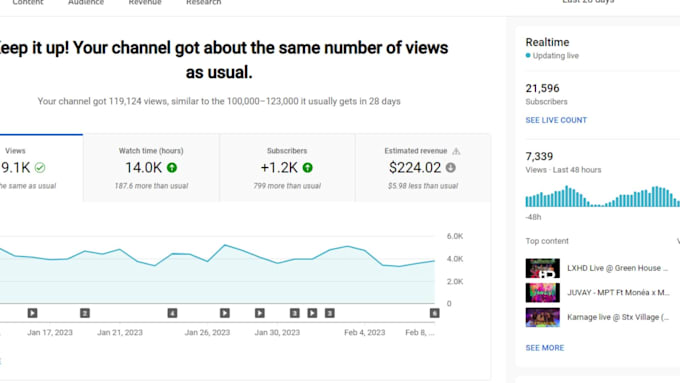680x383 pixels.
Task: Click the video marker nearest Jan 17, 2023
Action: (x=33, y=313)
